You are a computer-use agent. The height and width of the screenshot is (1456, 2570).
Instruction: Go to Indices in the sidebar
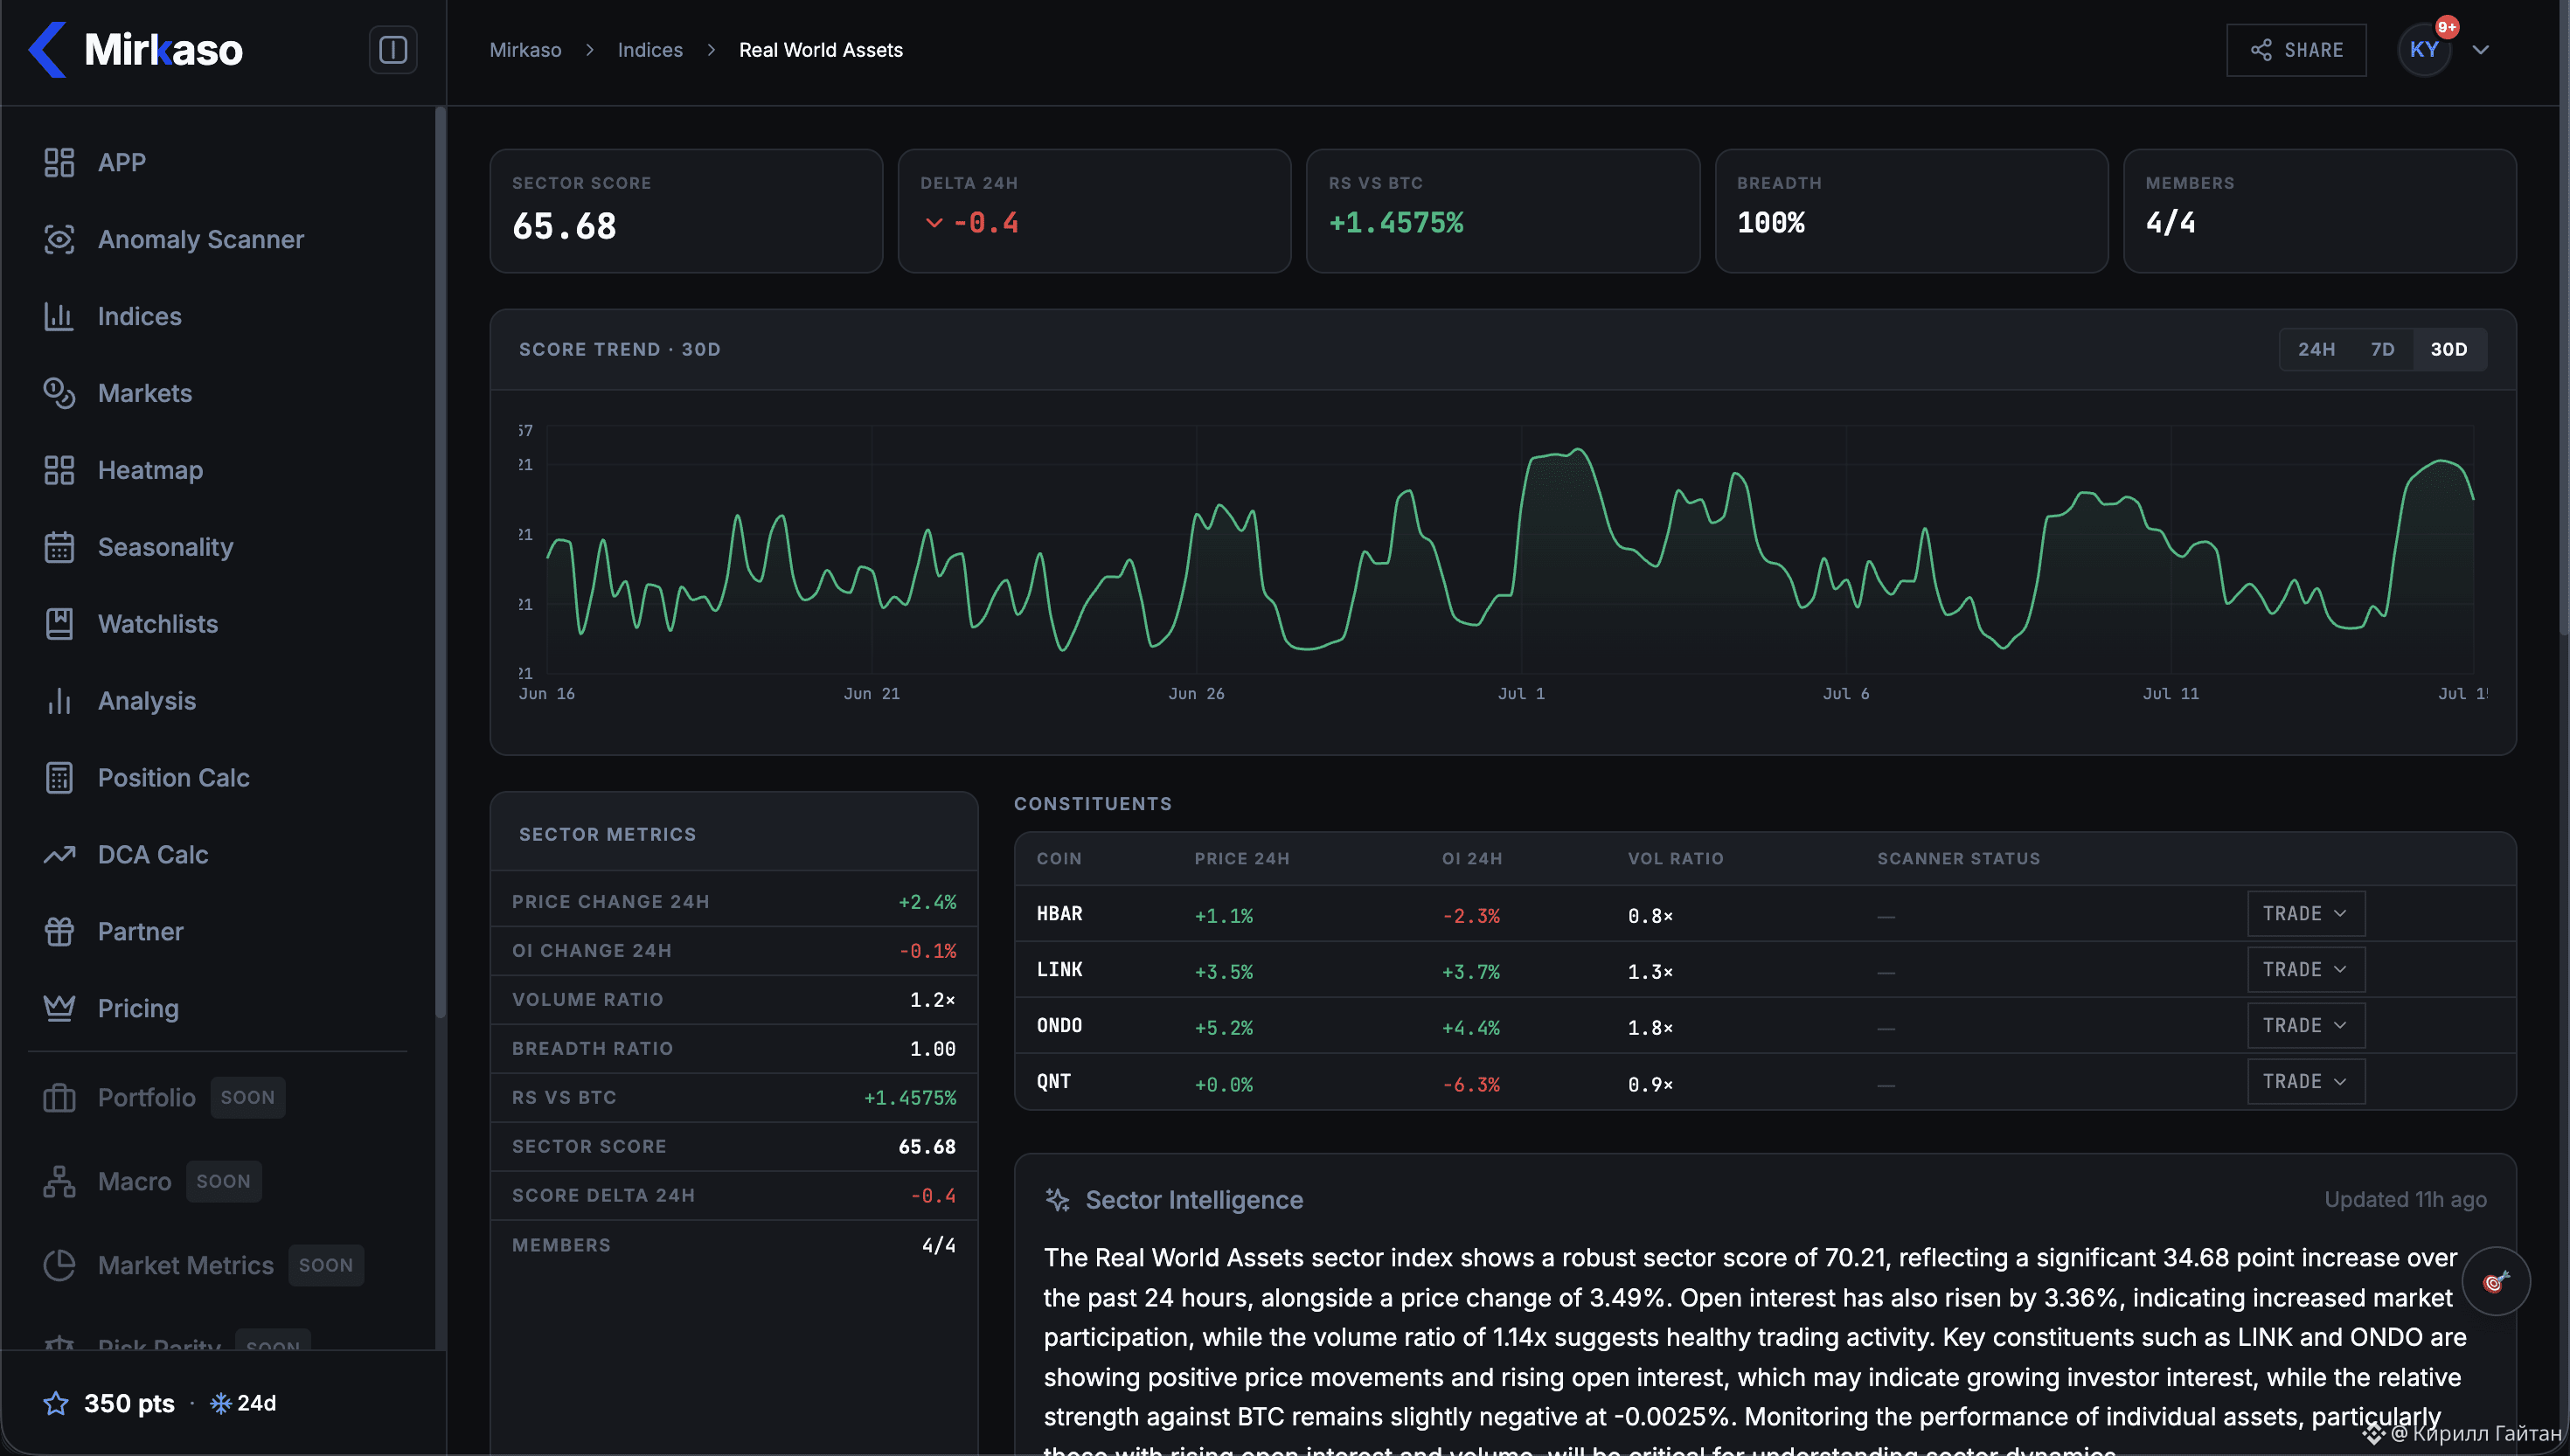tap(139, 316)
